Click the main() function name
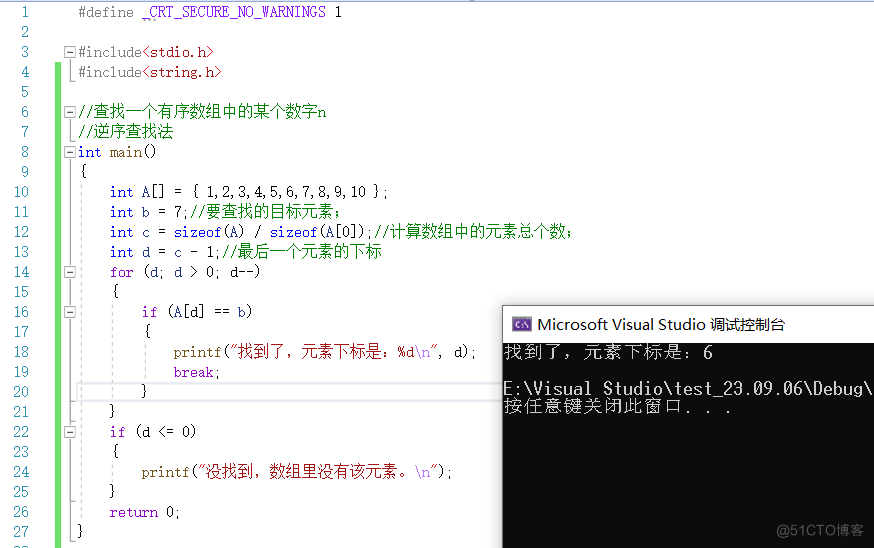 (133, 152)
